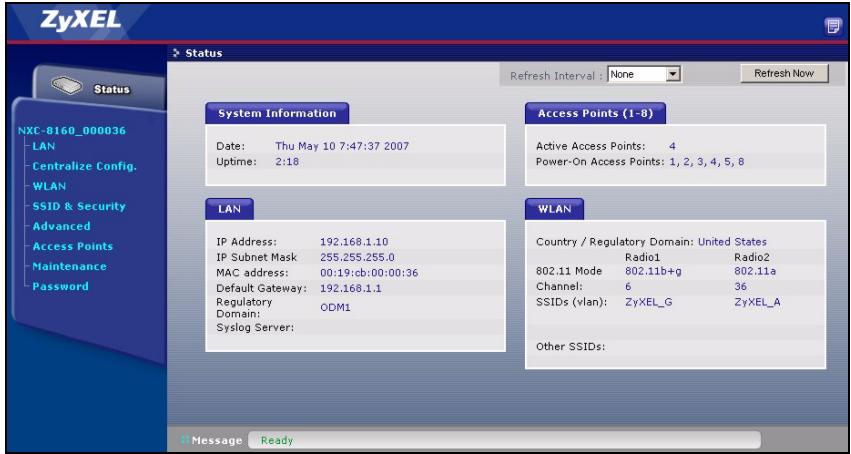The height and width of the screenshot is (454, 851).
Task: Click the Other SSIDs label
Action: (x=570, y=347)
